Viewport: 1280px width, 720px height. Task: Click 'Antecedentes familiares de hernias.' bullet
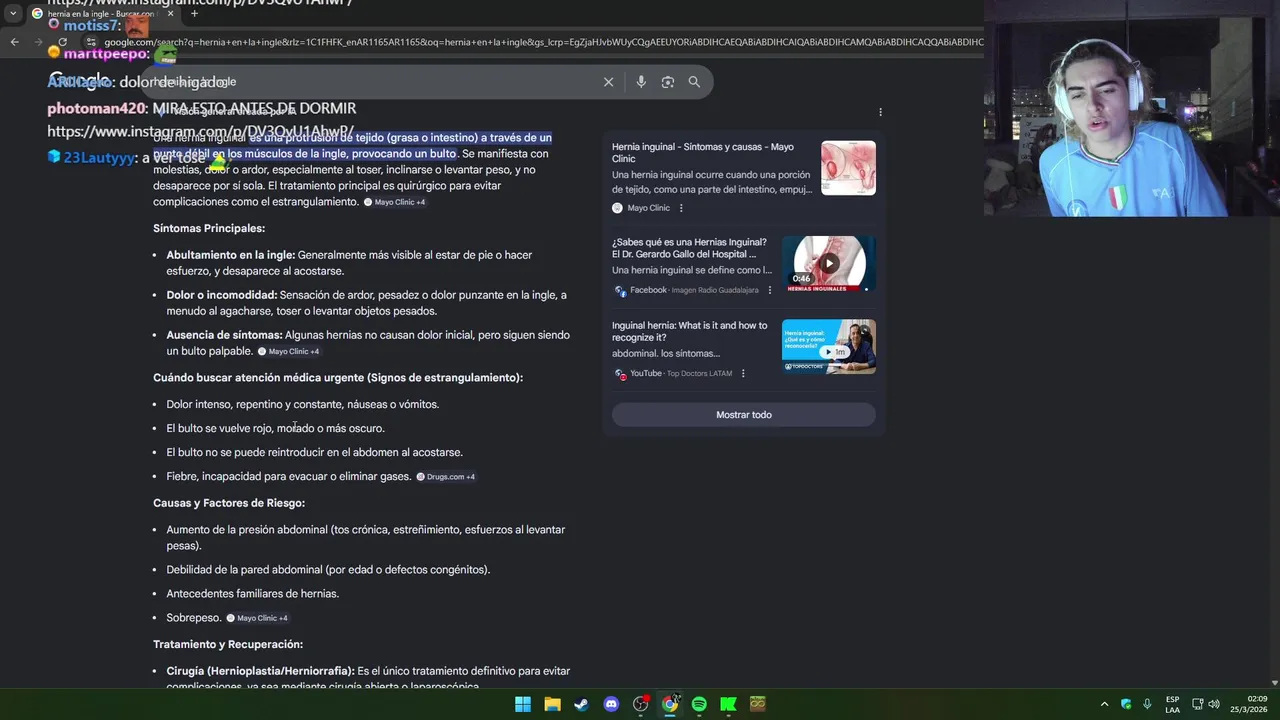pyautogui.click(x=253, y=594)
